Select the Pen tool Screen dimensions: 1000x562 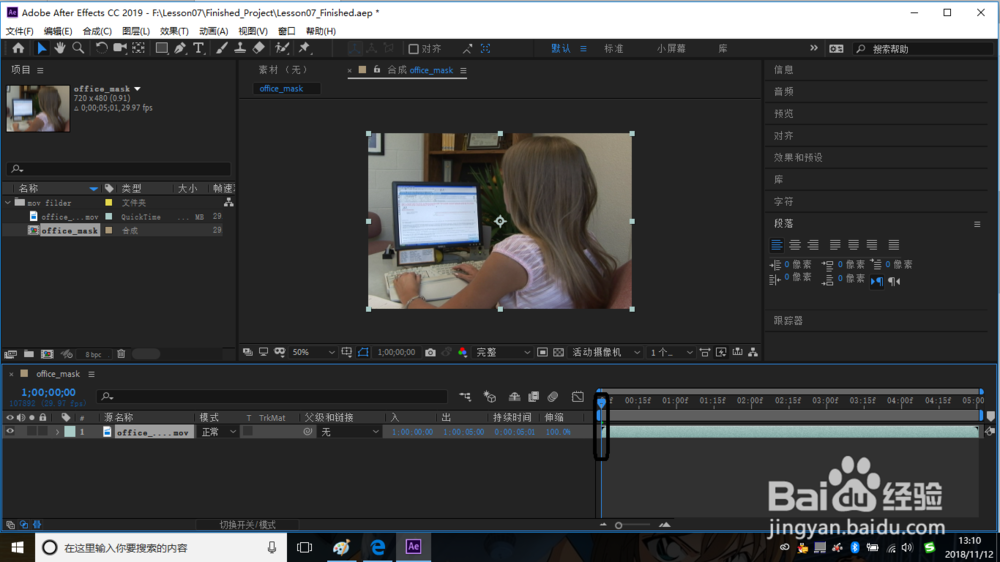(180, 48)
